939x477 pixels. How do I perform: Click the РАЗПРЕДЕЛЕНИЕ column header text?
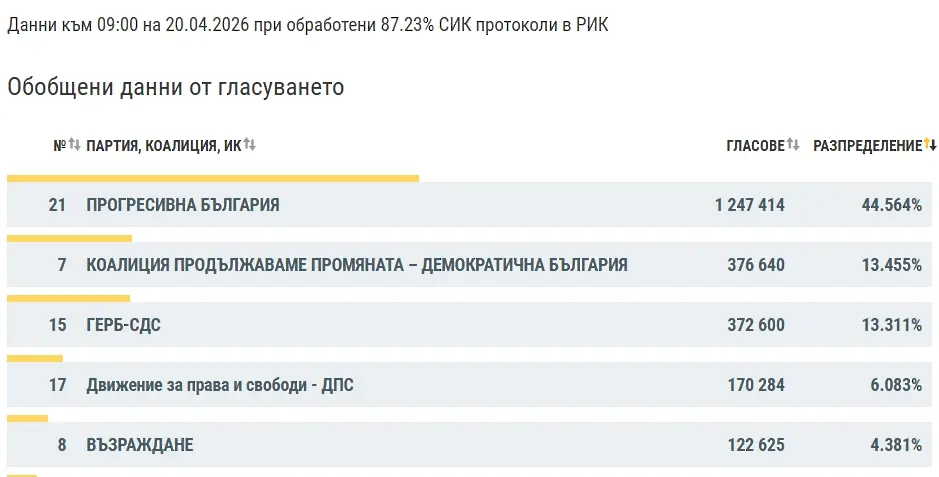[x=867, y=146]
